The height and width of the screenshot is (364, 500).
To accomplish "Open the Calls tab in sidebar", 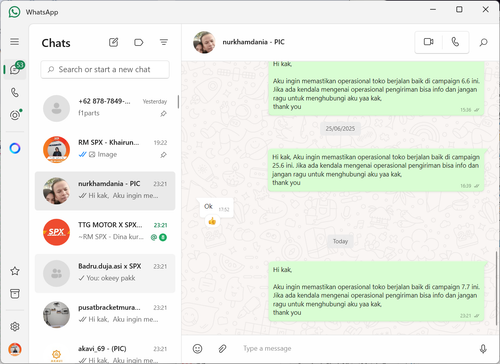I will click(x=15, y=92).
